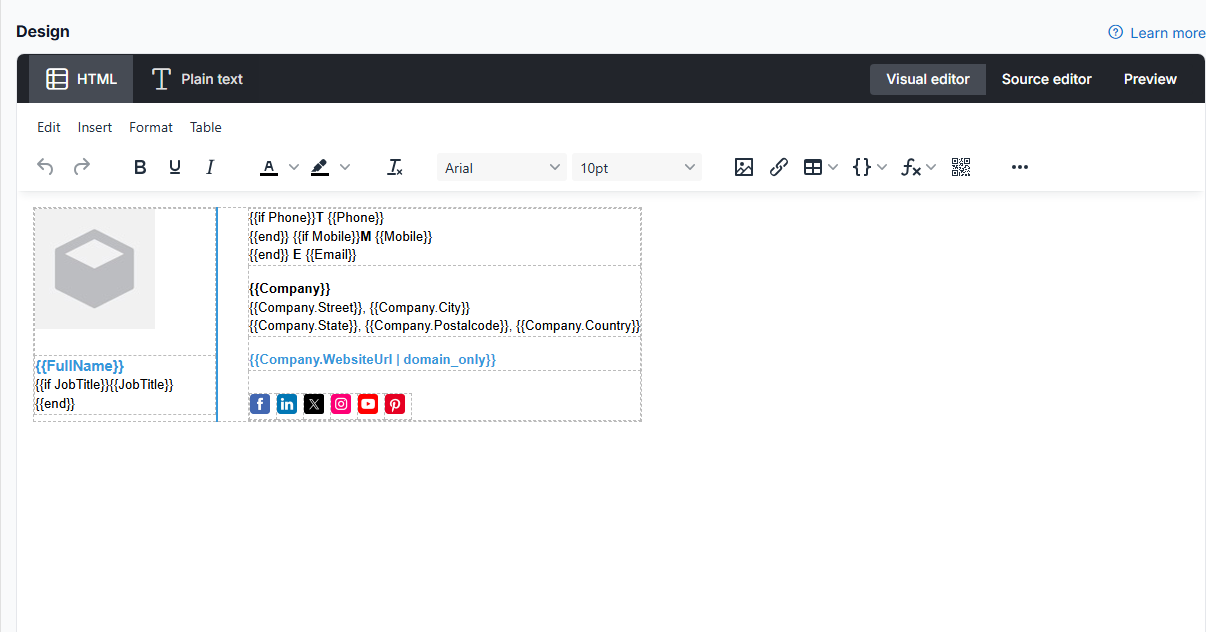The height and width of the screenshot is (632, 1221).
Task: Click the Pinterest icon in signature
Action: pos(395,404)
